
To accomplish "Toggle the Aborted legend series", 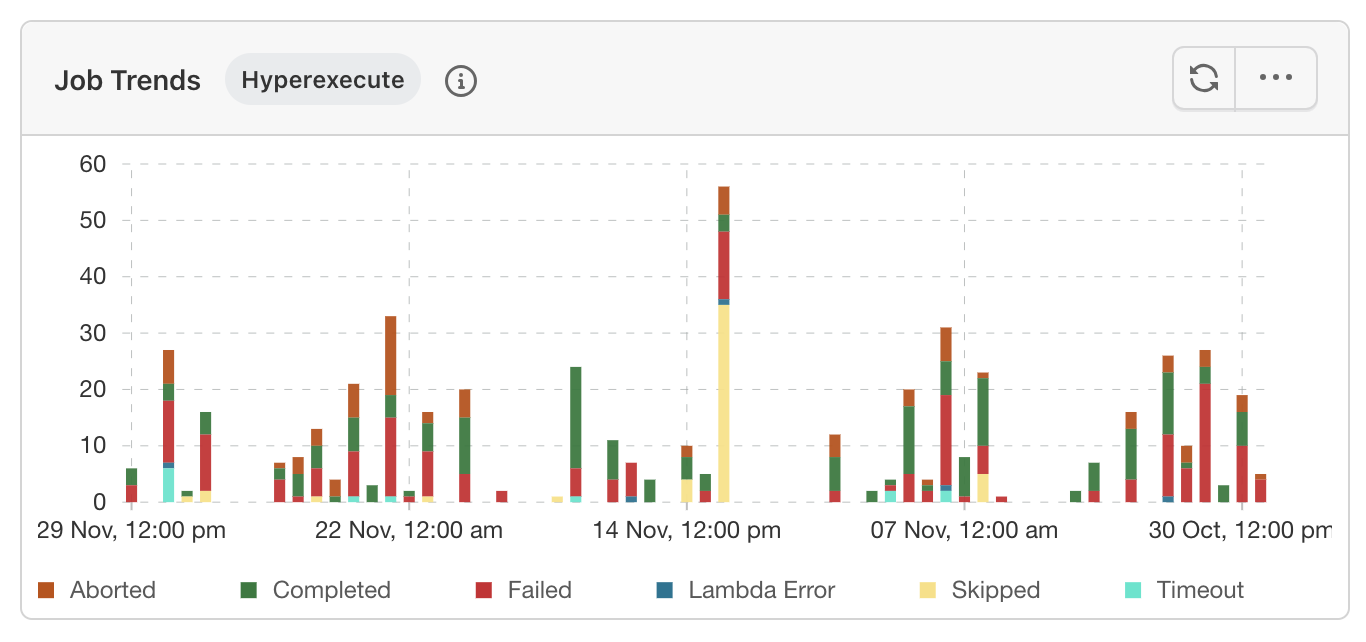I will 112,590.
